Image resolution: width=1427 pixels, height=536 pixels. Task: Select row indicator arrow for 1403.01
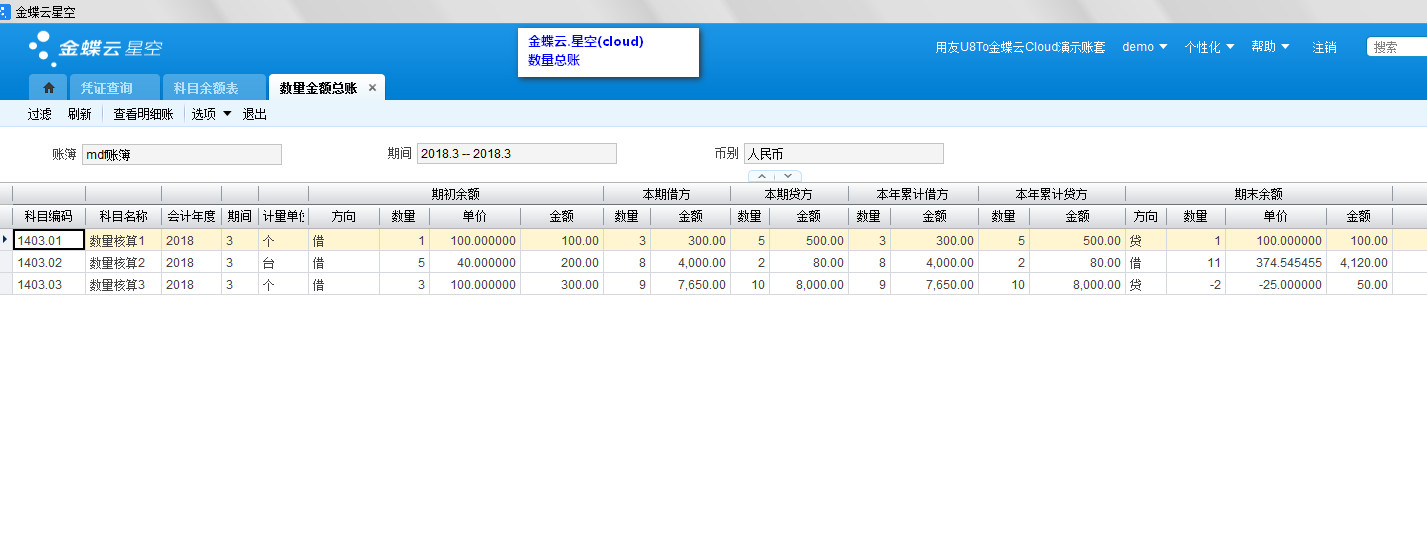point(6,240)
